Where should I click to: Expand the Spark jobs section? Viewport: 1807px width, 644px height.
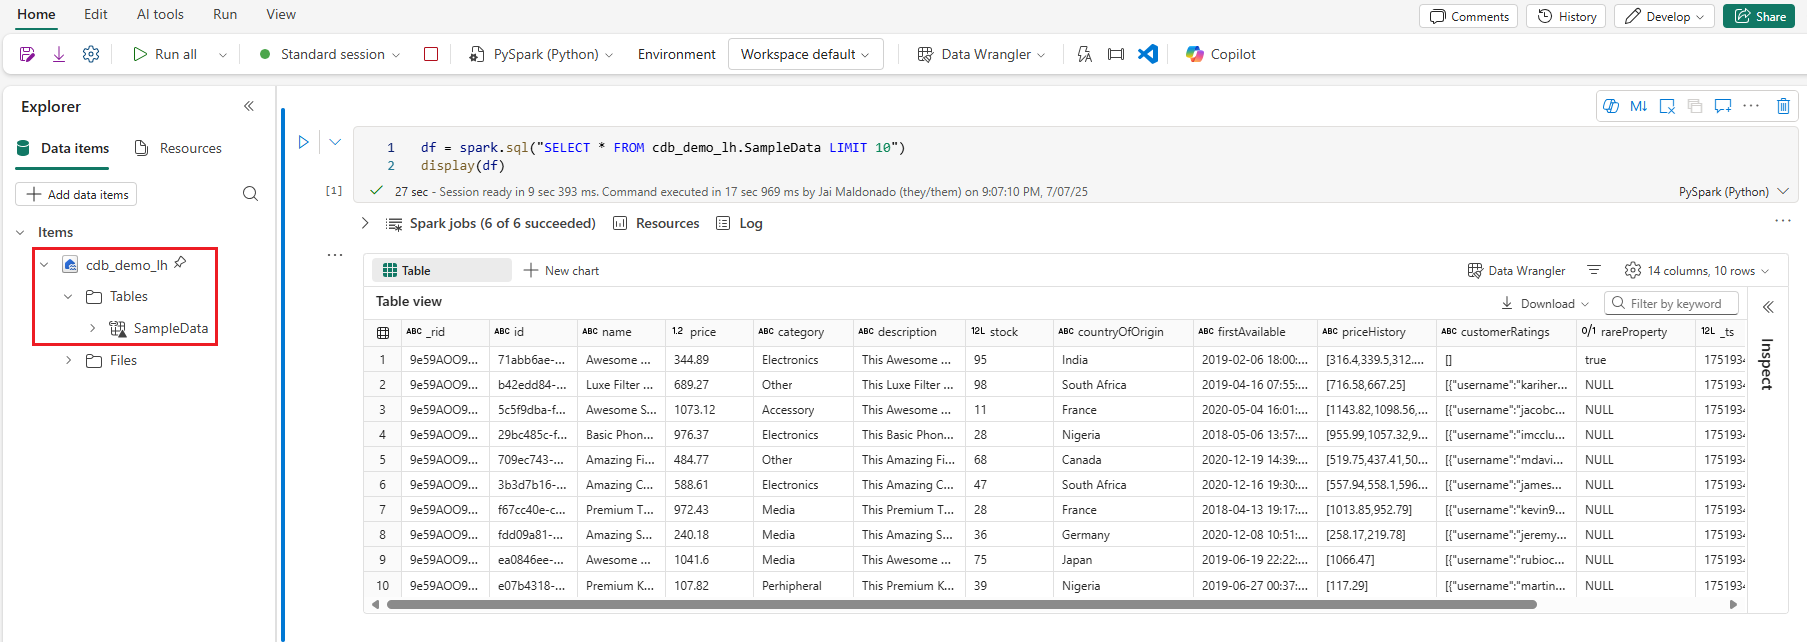[365, 223]
